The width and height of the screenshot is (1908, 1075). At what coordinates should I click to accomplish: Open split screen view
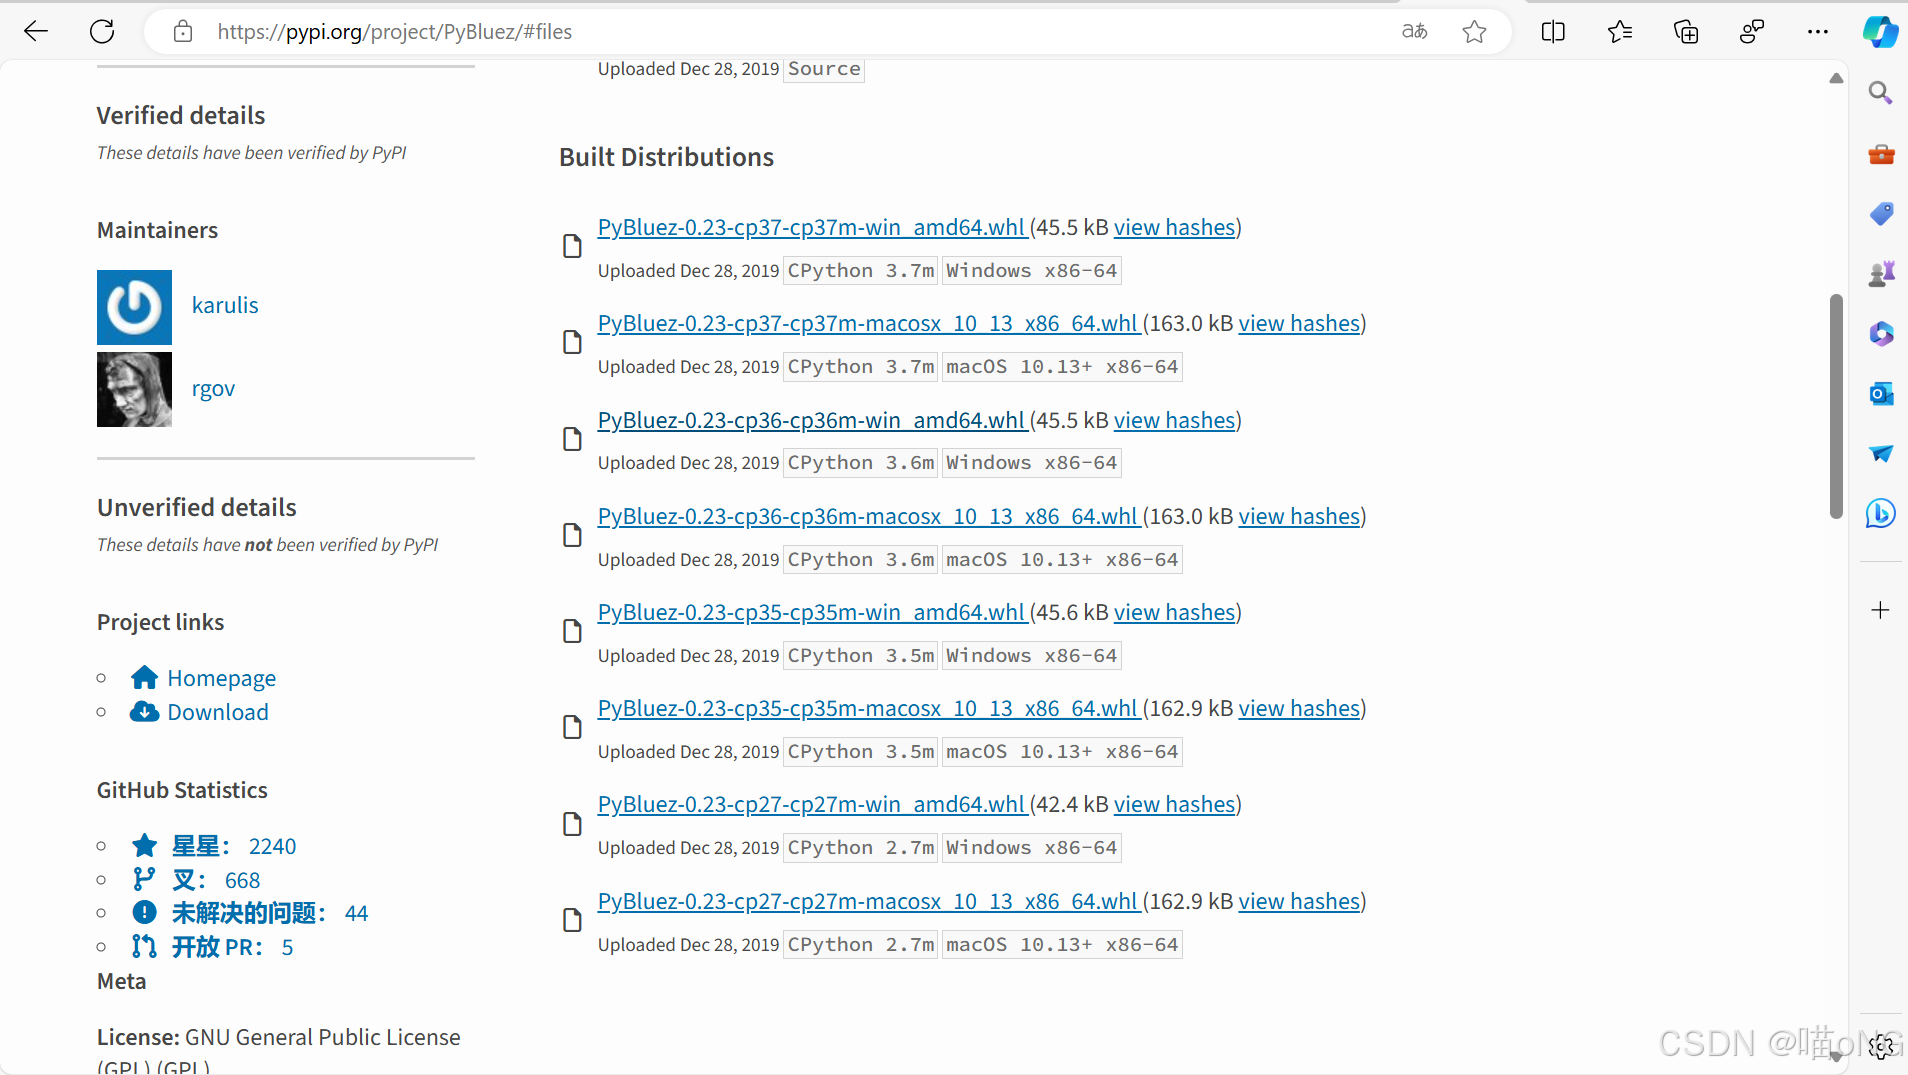[x=1553, y=31]
